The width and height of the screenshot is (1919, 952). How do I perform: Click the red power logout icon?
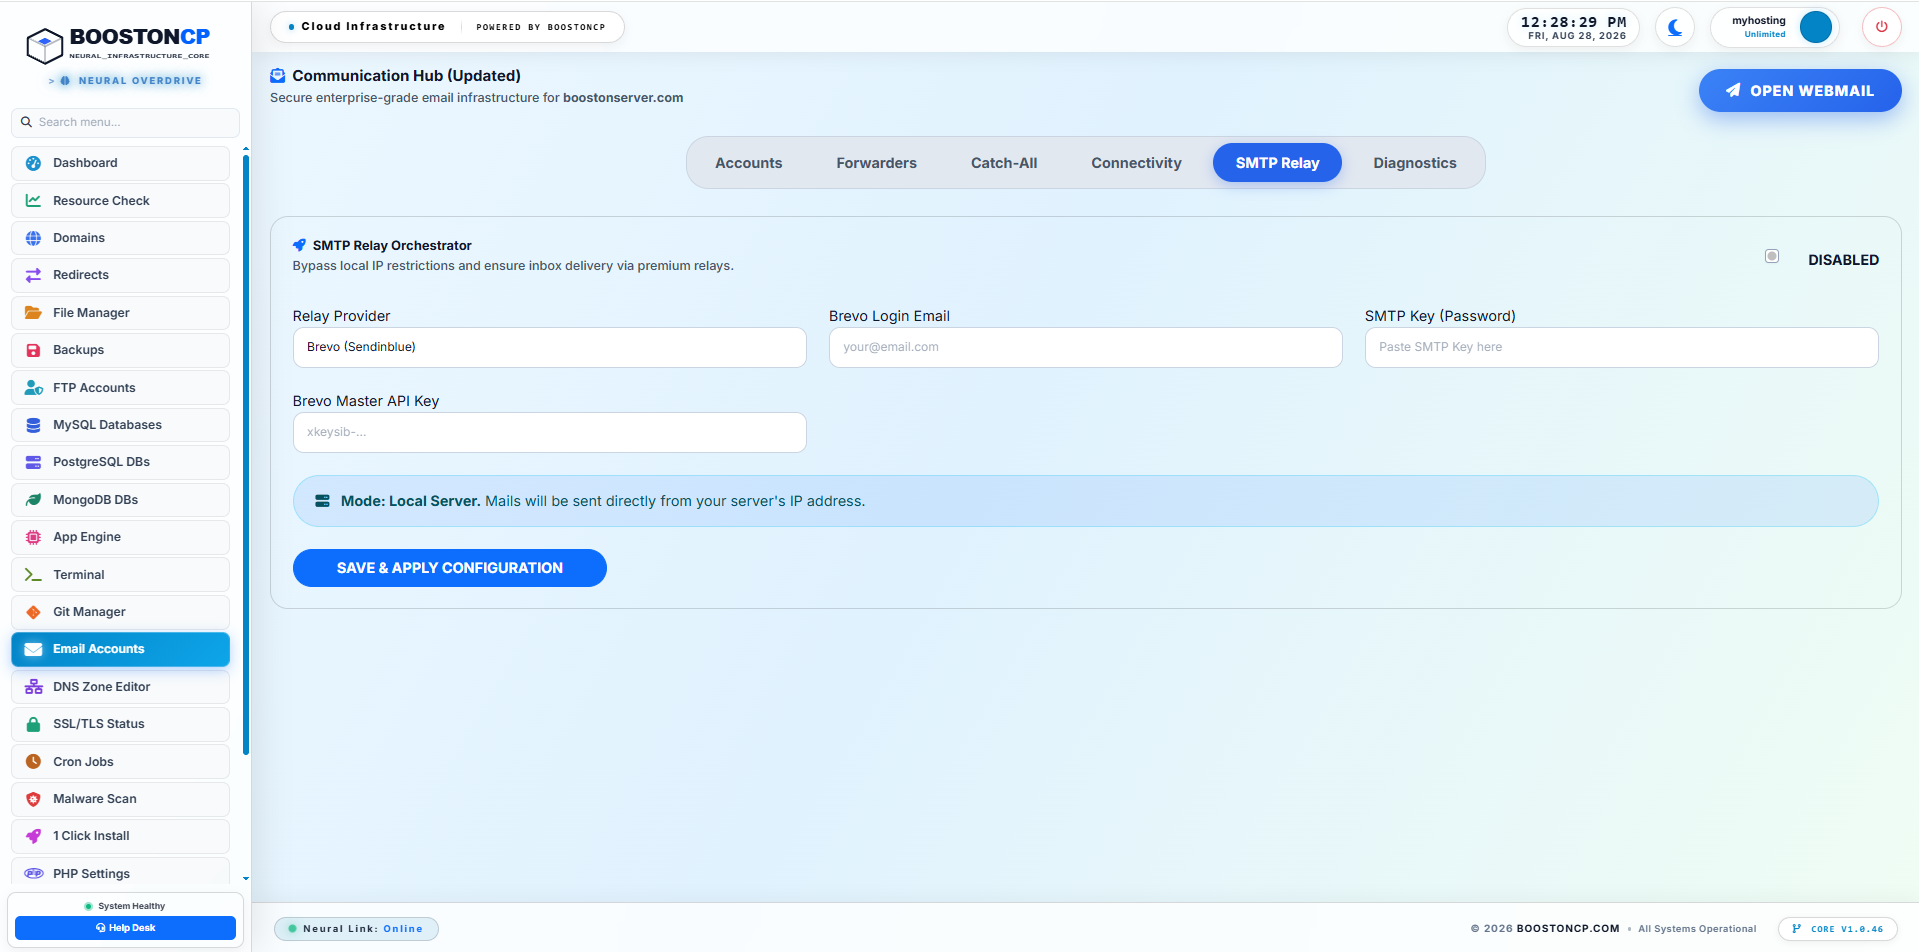tap(1881, 27)
